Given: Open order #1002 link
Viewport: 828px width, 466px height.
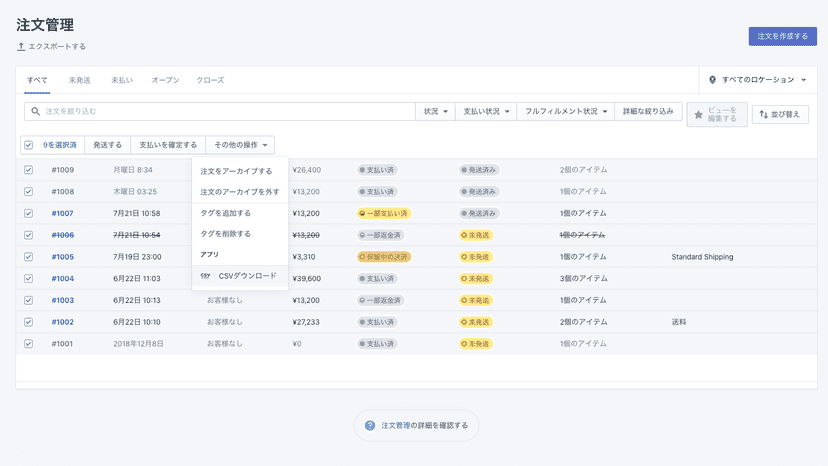Looking at the screenshot, I should 62,322.
